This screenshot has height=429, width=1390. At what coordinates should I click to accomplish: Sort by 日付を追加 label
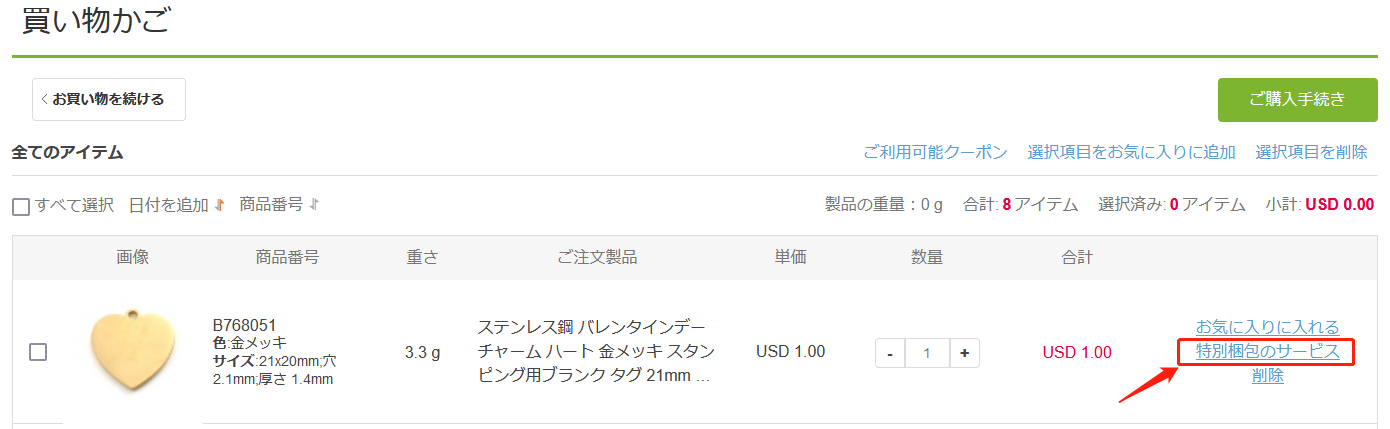click(x=168, y=205)
